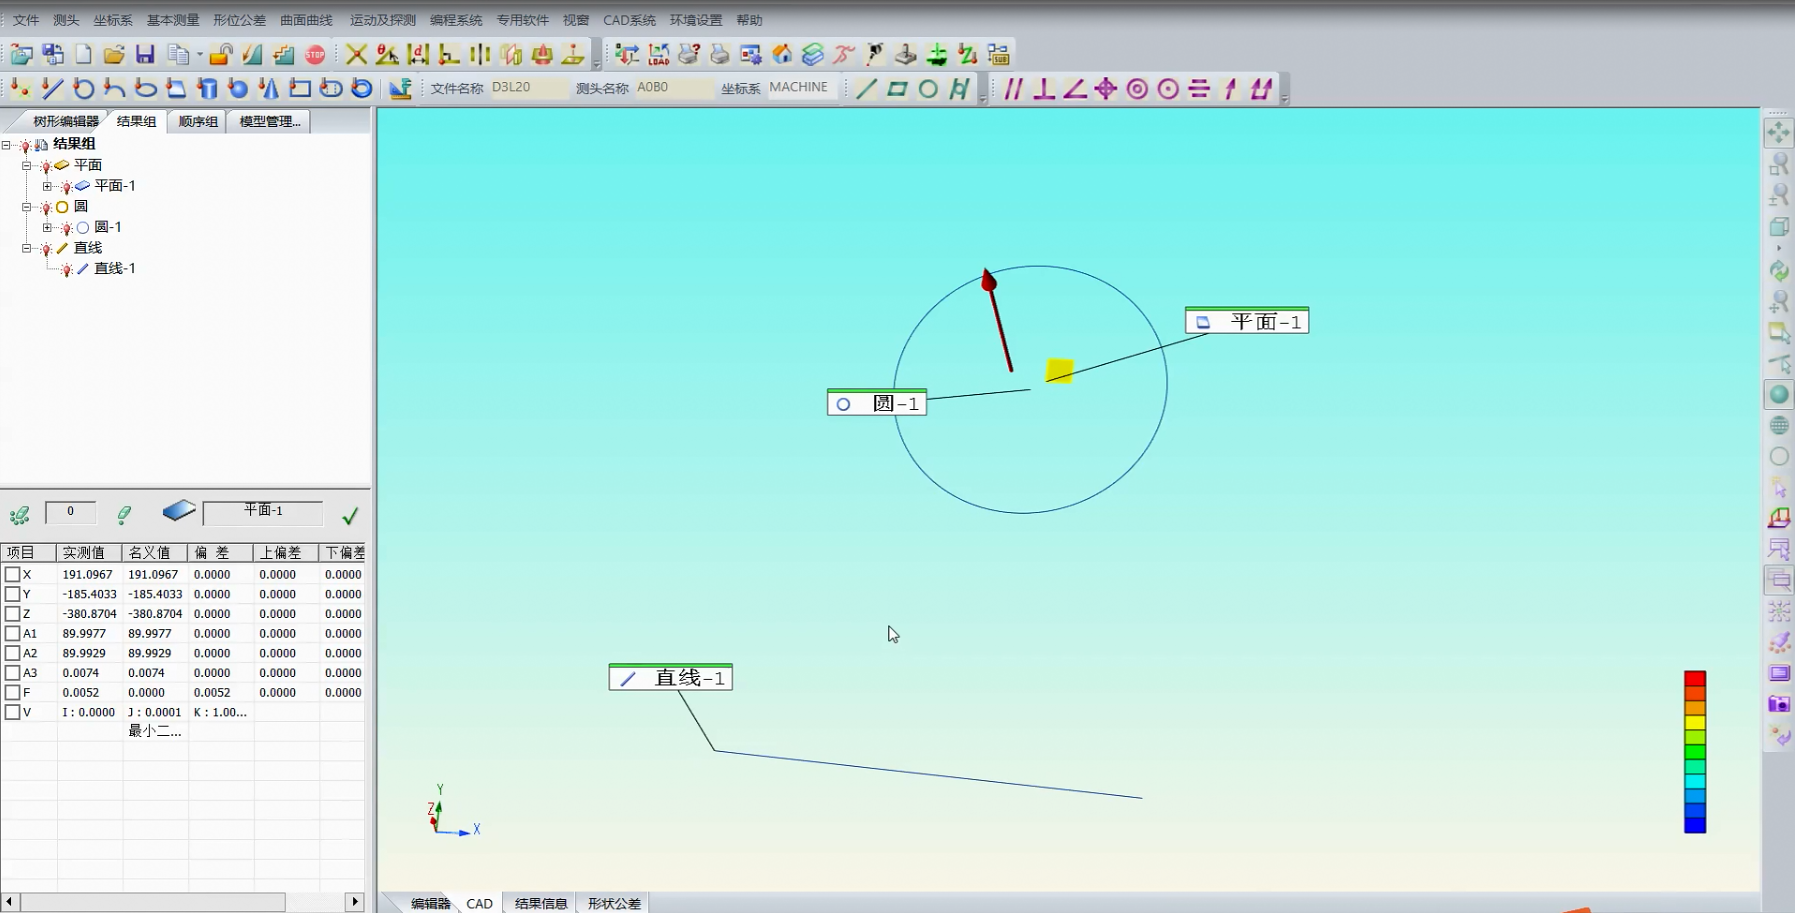Click the green circle construct icon
The width and height of the screenshot is (1795, 913).
pyautogui.click(x=928, y=89)
